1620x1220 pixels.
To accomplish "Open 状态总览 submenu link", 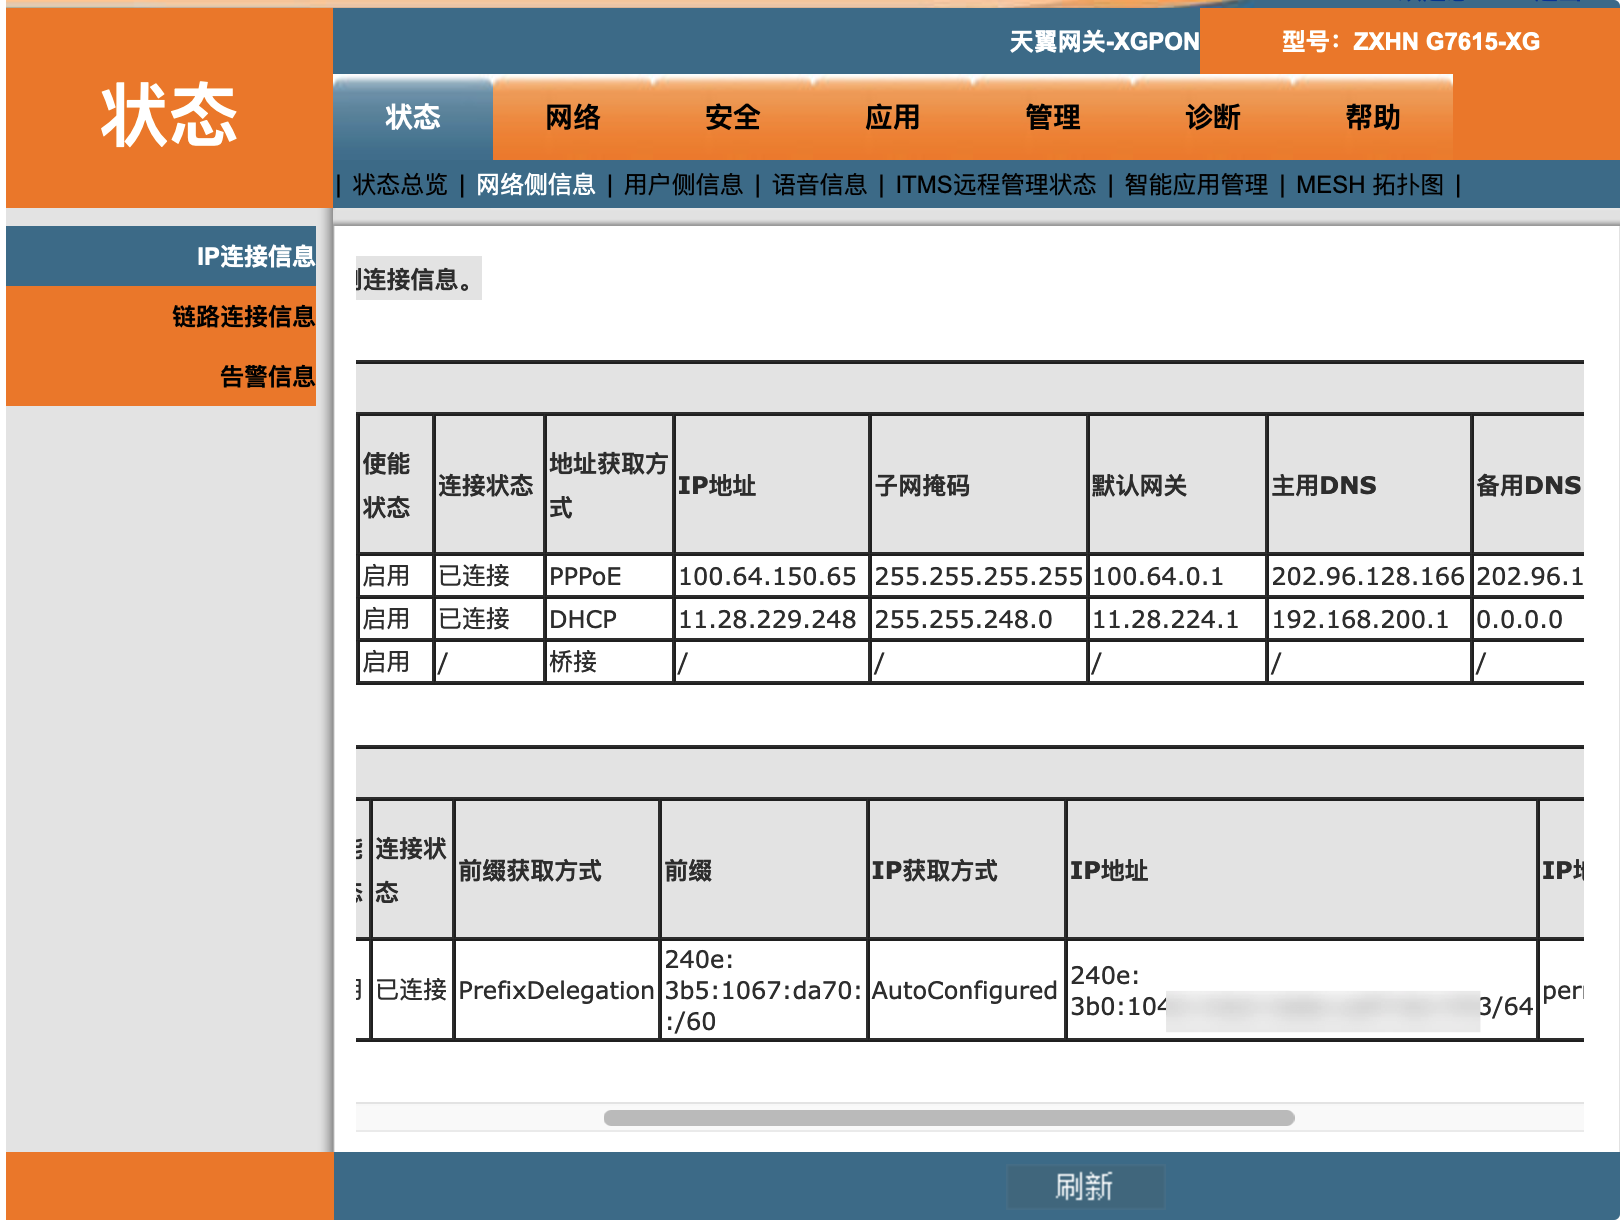I will tap(400, 185).
